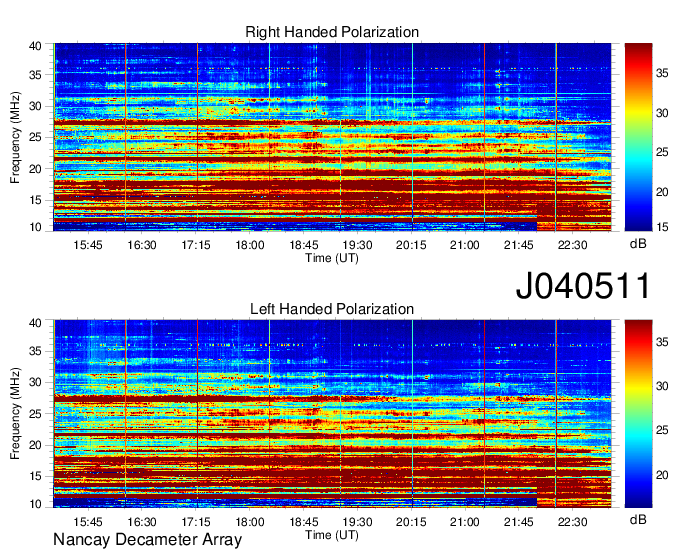Click the dB label under Left Handed colorbar
680x552 pixels.
(x=638, y=519)
